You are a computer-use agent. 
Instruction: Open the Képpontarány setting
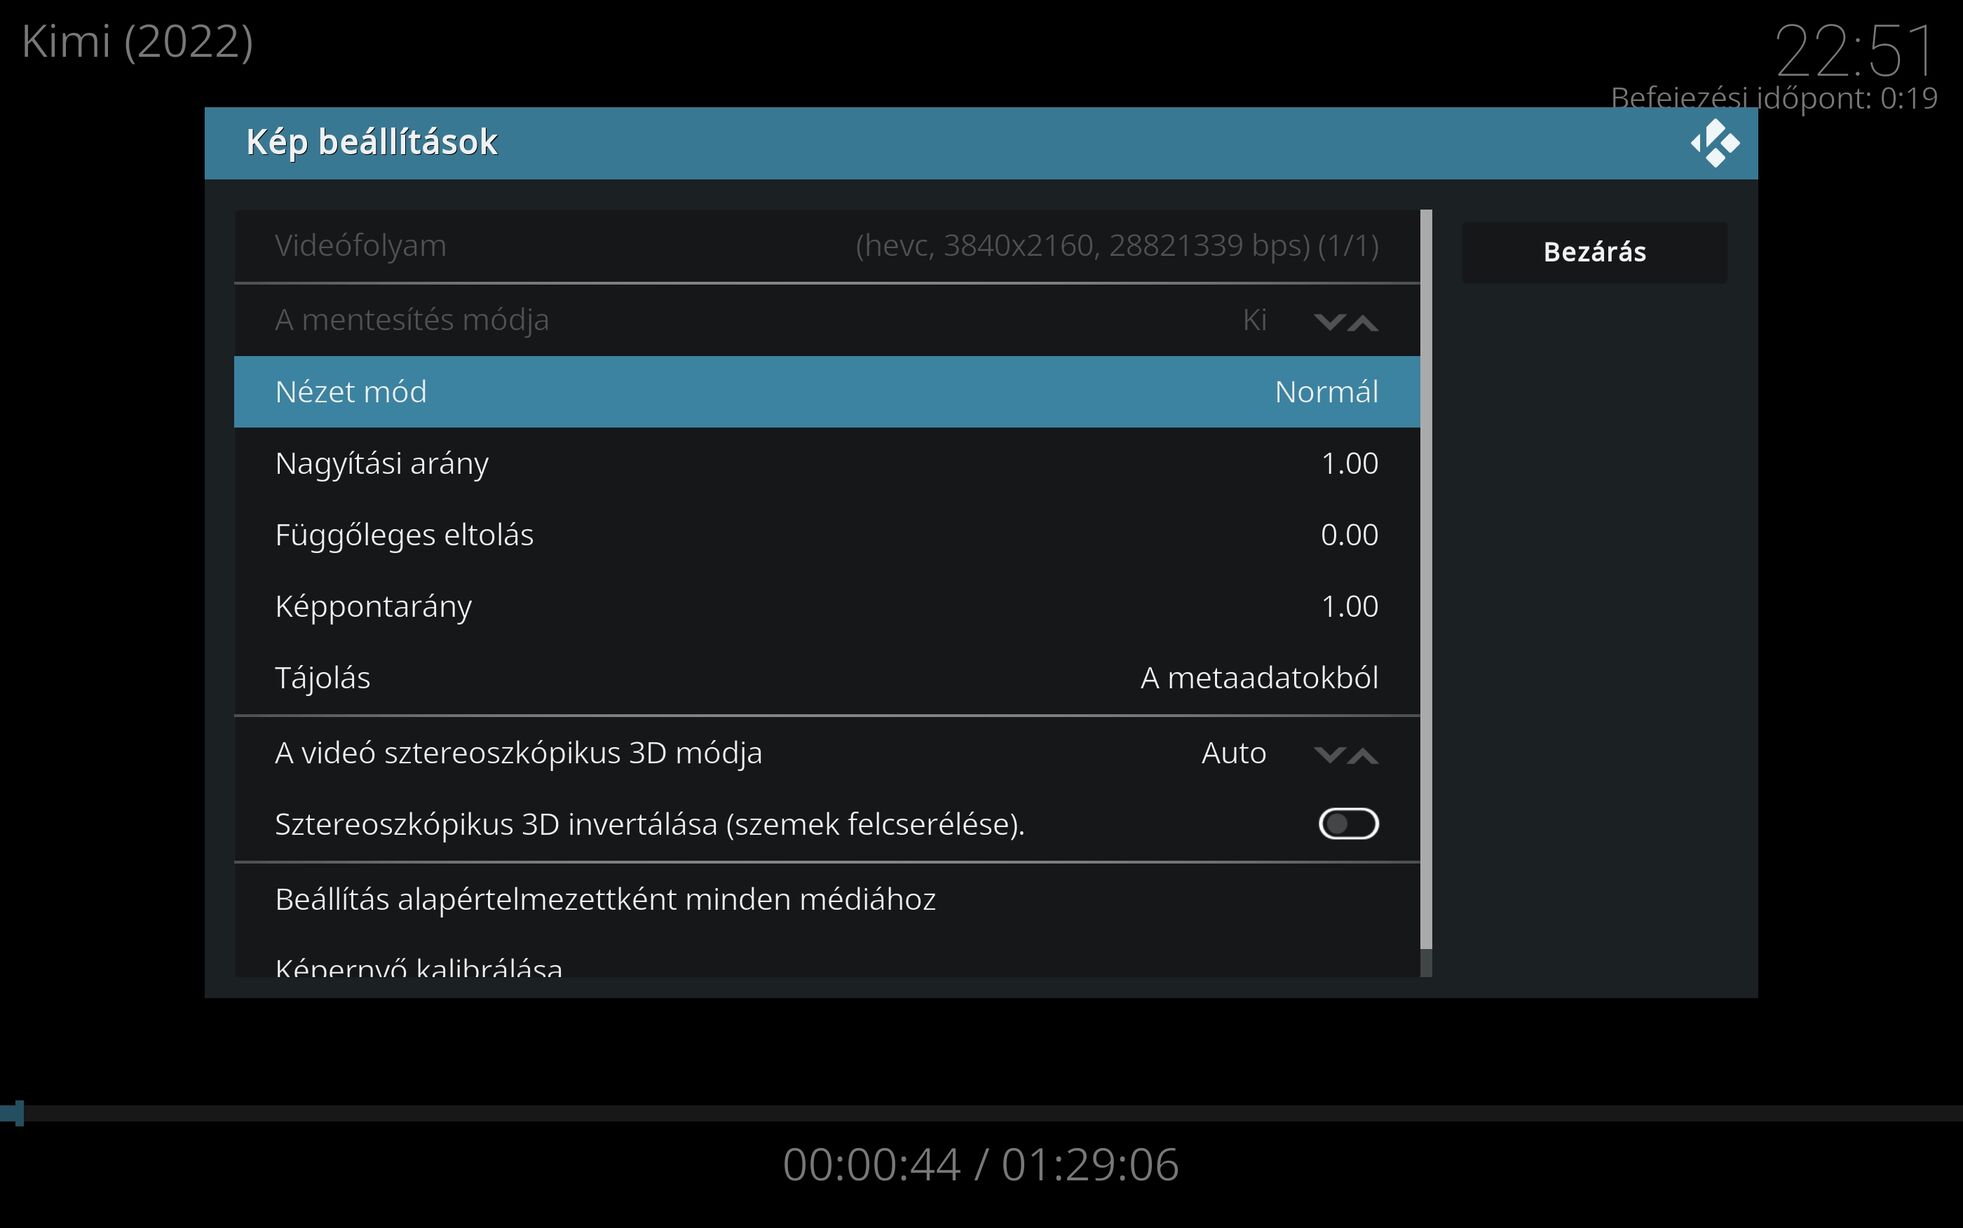click(826, 607)
